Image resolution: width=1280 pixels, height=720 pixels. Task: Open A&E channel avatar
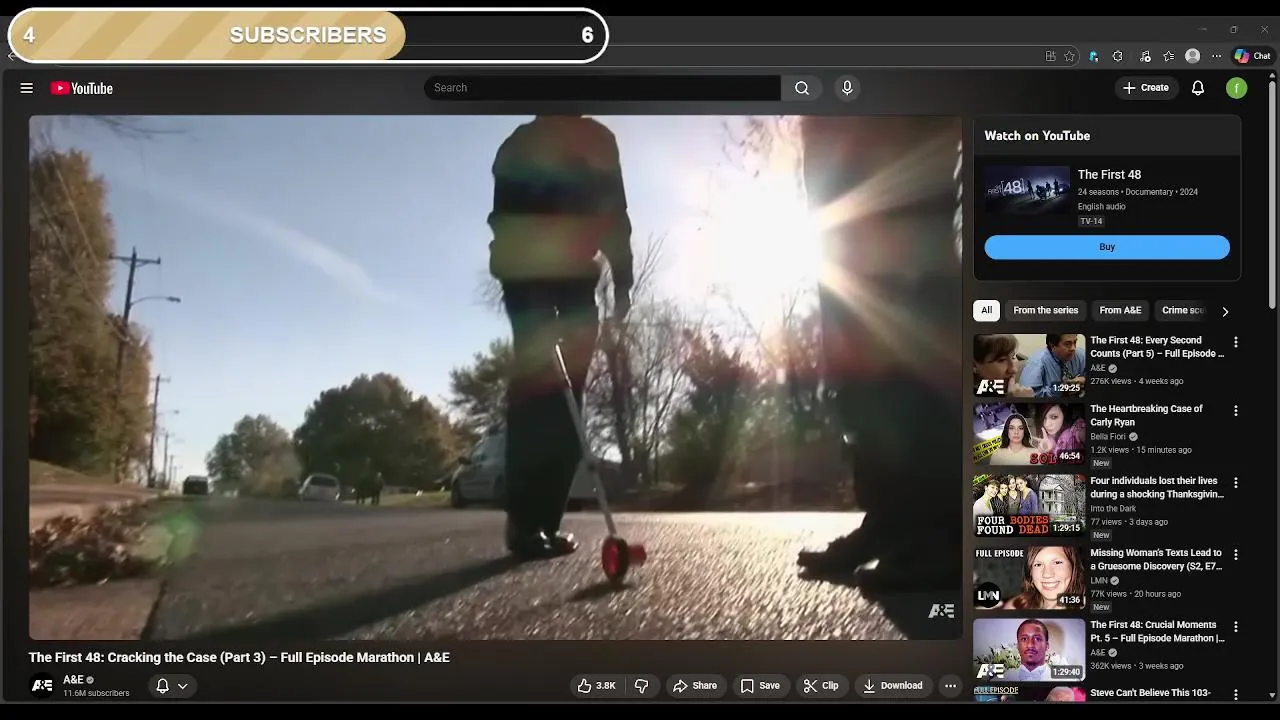coord(42,686)
